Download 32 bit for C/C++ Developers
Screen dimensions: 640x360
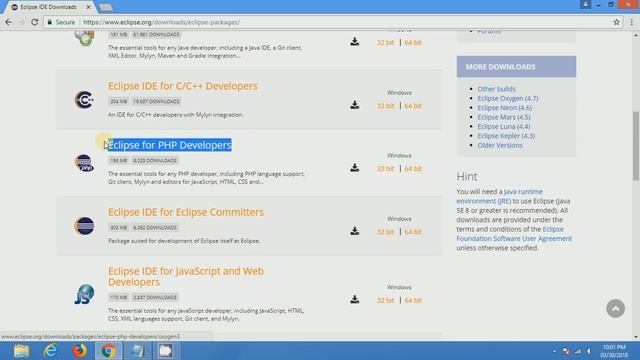(385, 106)
